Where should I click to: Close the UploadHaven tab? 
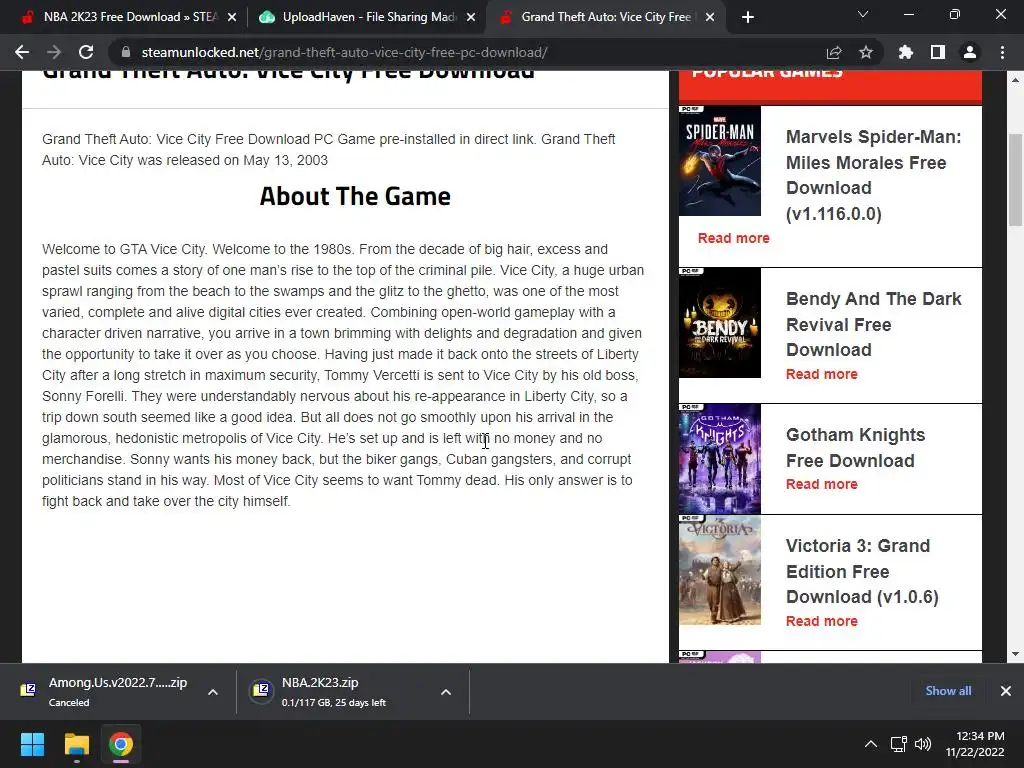(471, 18)
